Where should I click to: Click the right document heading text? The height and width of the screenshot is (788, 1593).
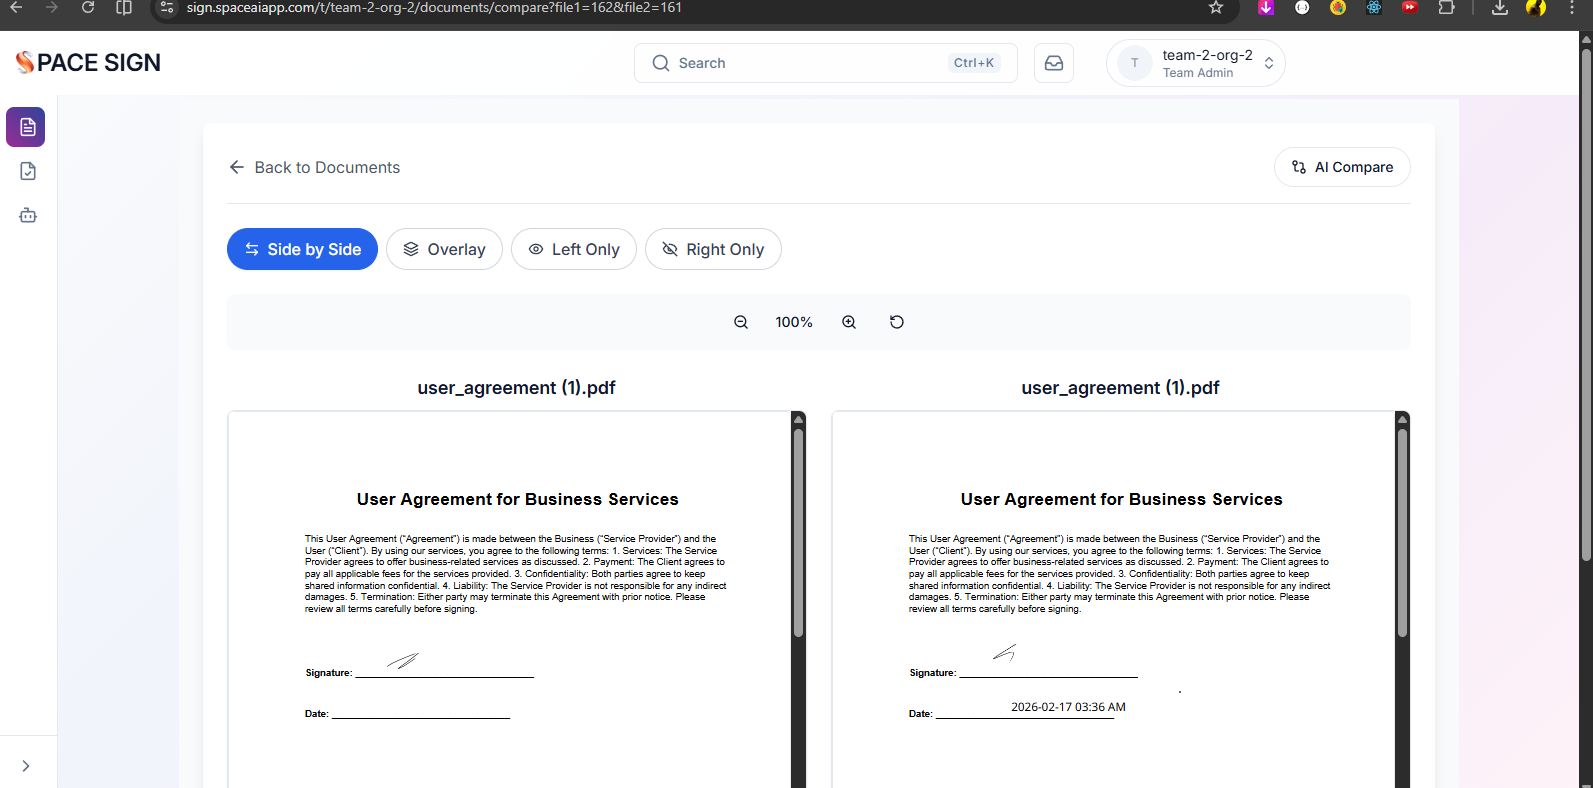pos(1122,499)
